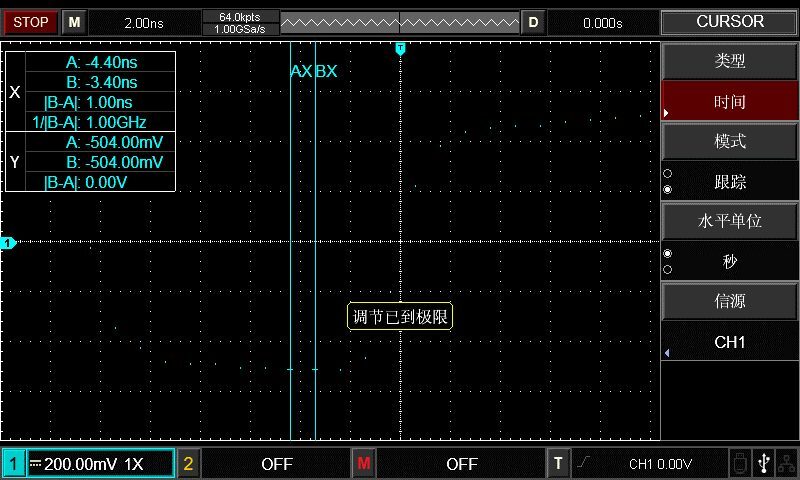
Task: Click the white arrow on 时间 item
Action: [666, 113]
